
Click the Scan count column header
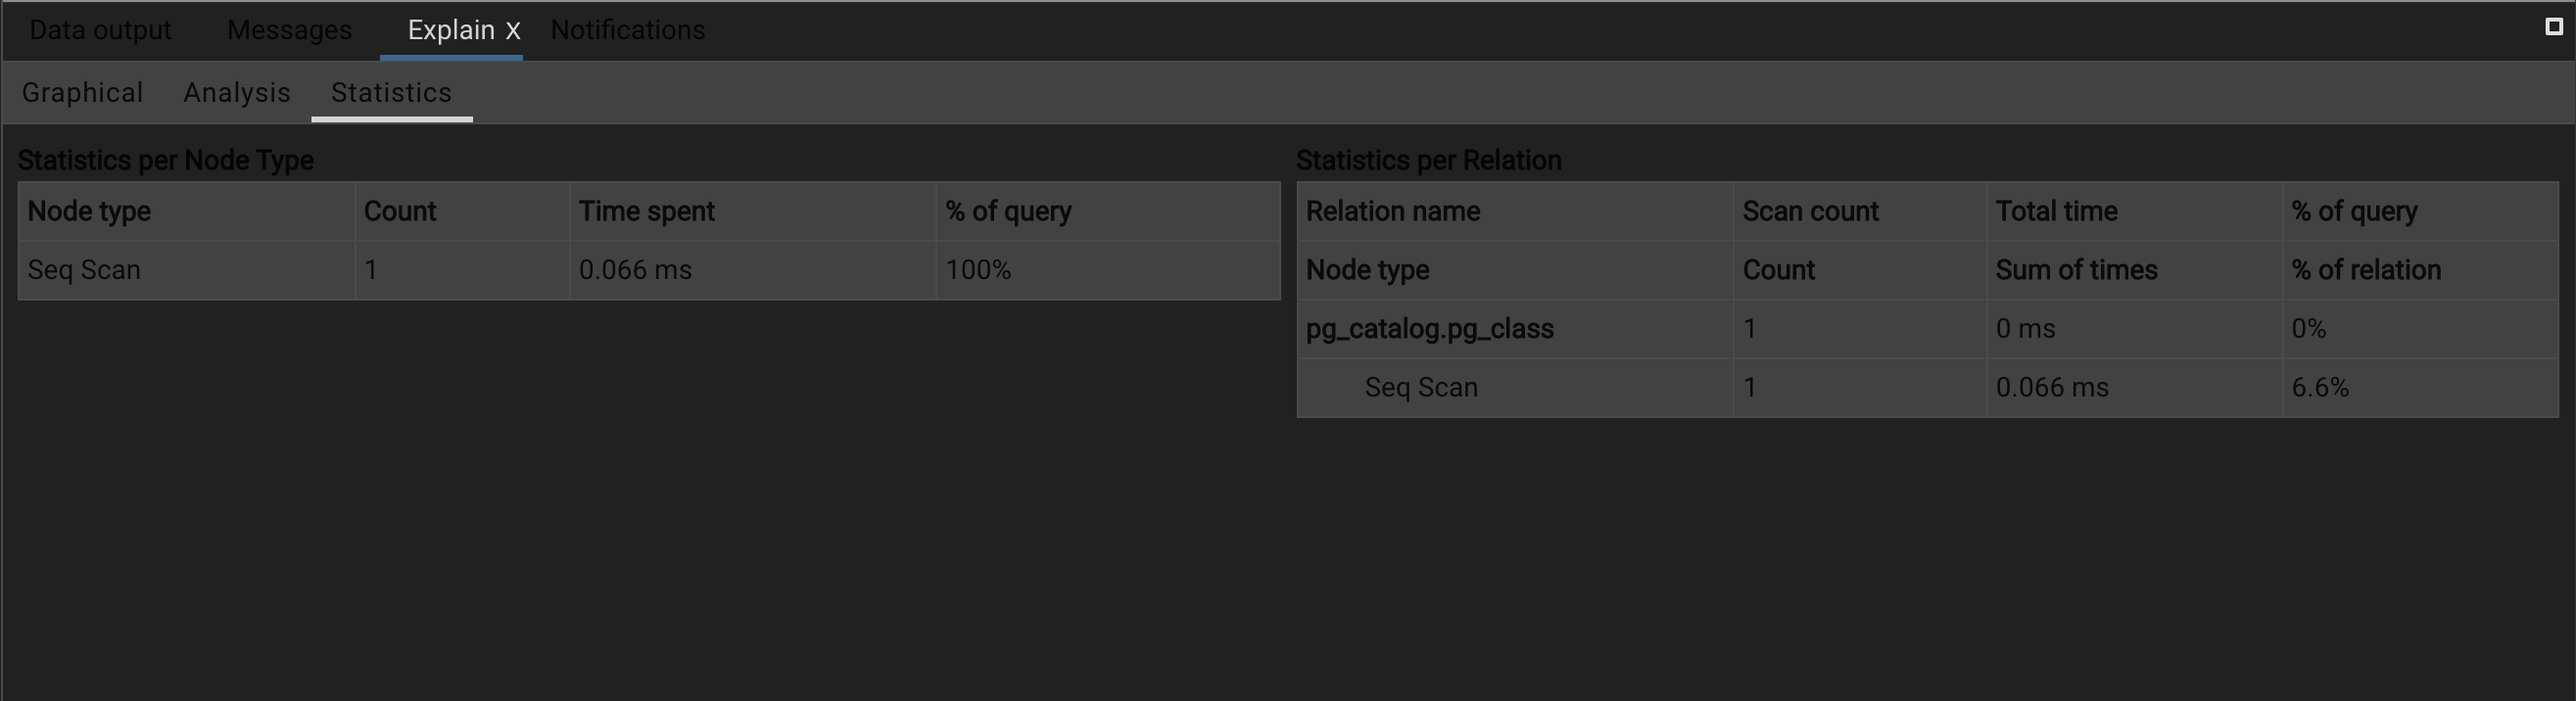(x=1810, y=211)
